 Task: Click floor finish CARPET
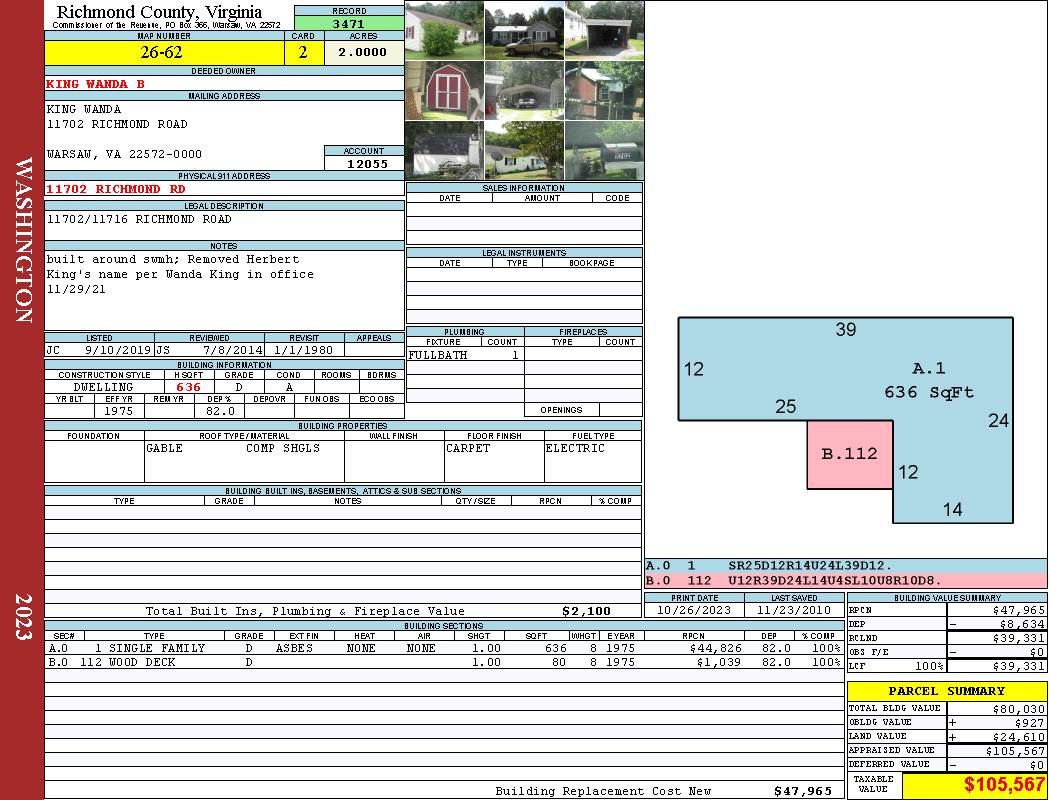[x=468, y=448]
